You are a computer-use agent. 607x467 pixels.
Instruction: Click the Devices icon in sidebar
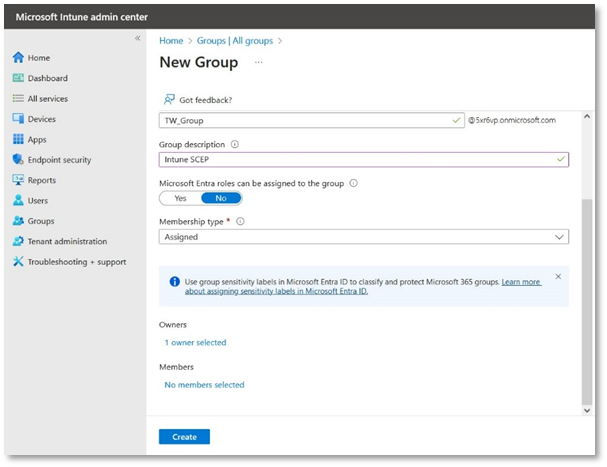point(18,119)
